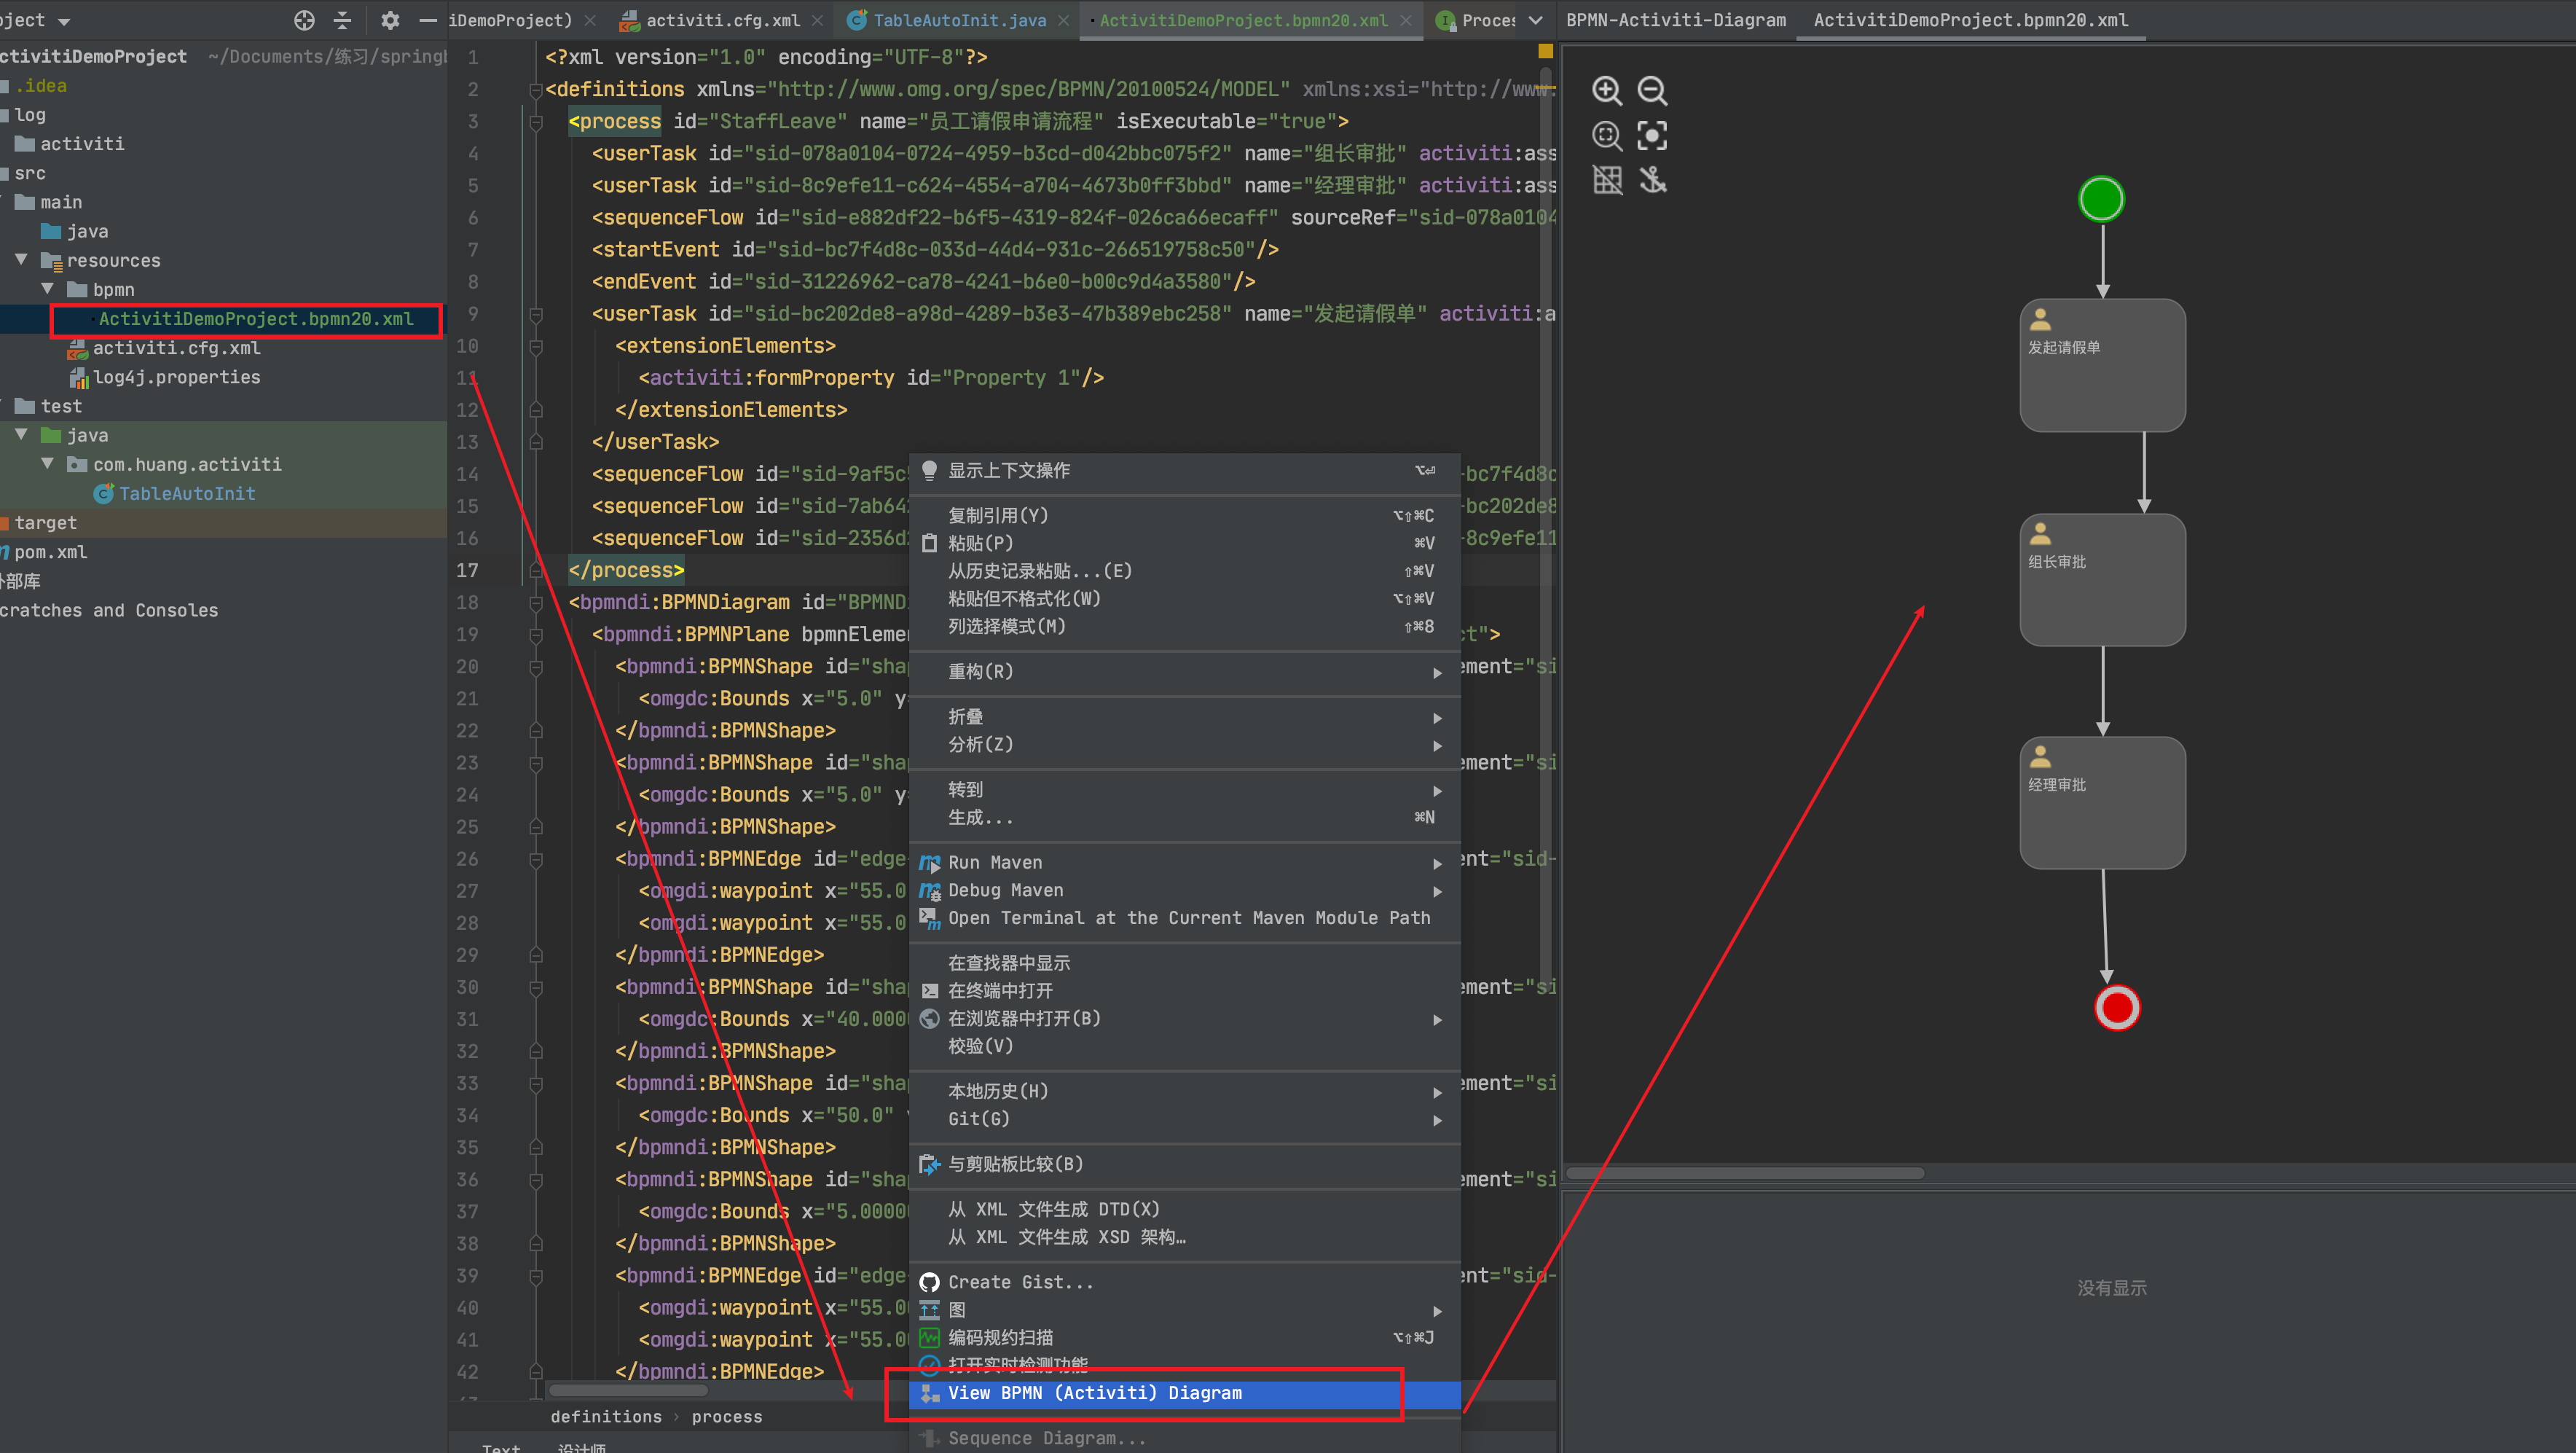
Task: Choose 生成... from the context menu
Action: (x=1185, y=818)
